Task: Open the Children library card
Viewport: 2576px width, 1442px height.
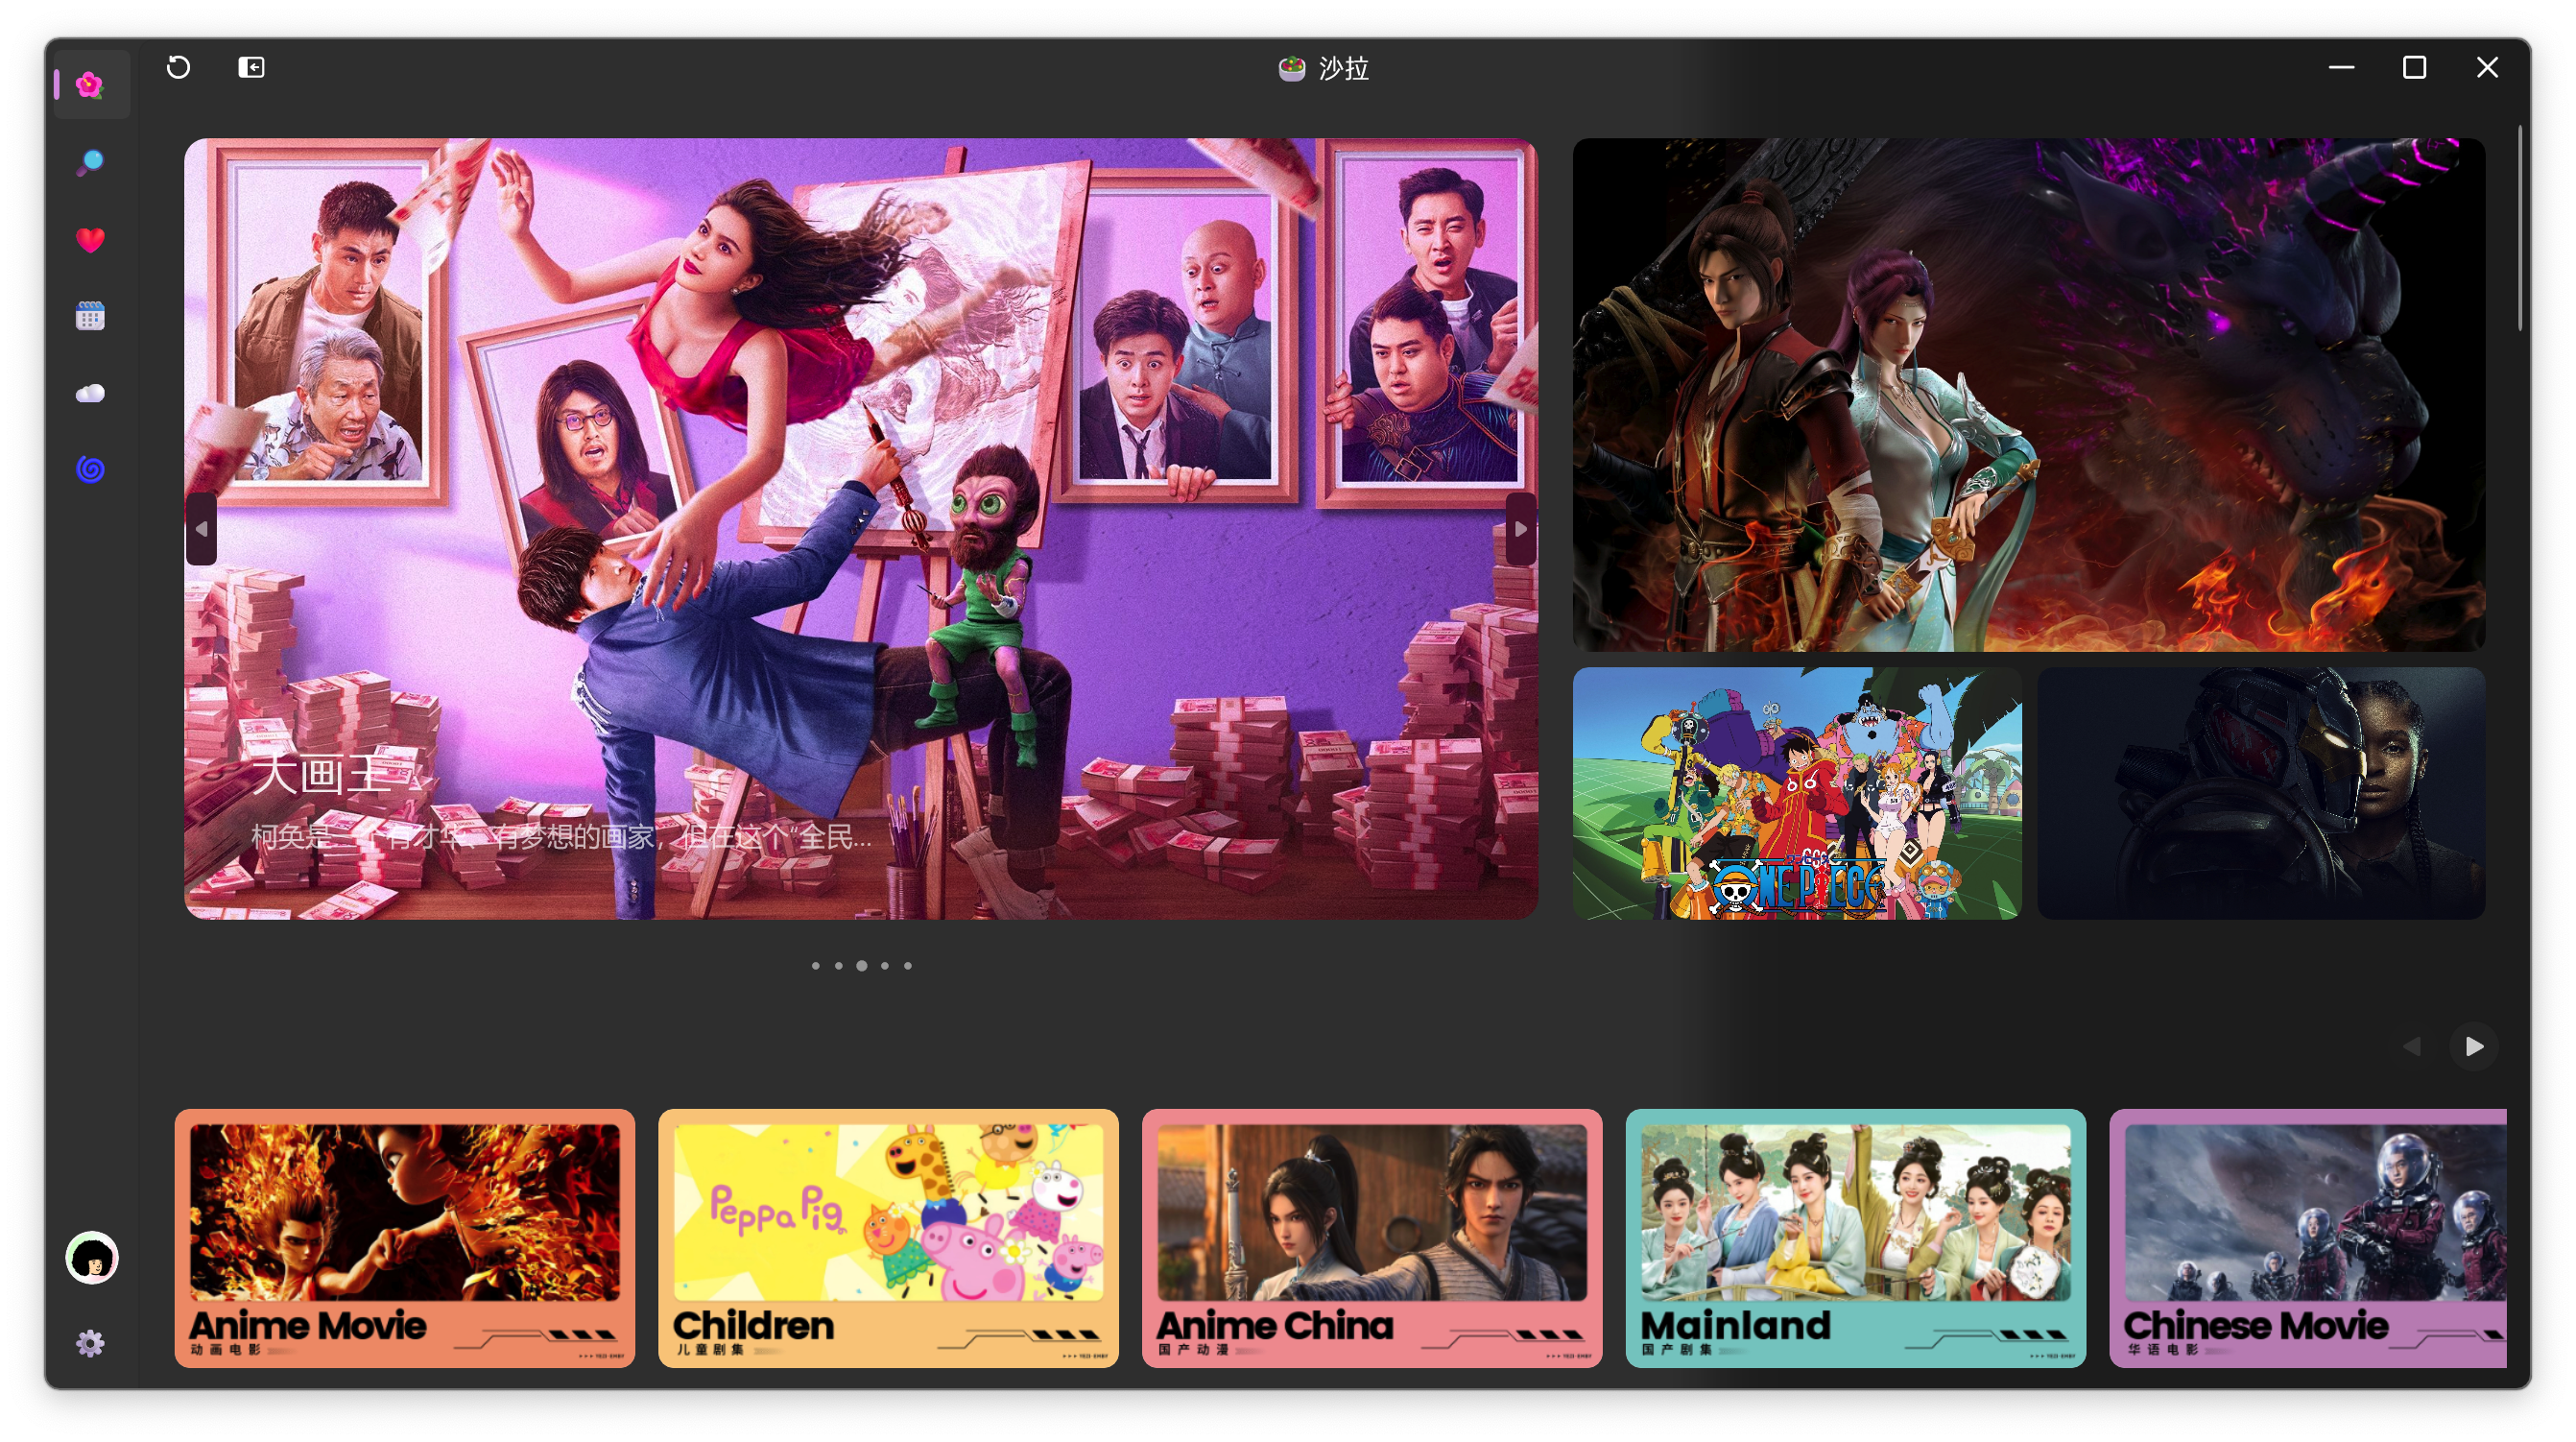Action: coord(889,1238)
